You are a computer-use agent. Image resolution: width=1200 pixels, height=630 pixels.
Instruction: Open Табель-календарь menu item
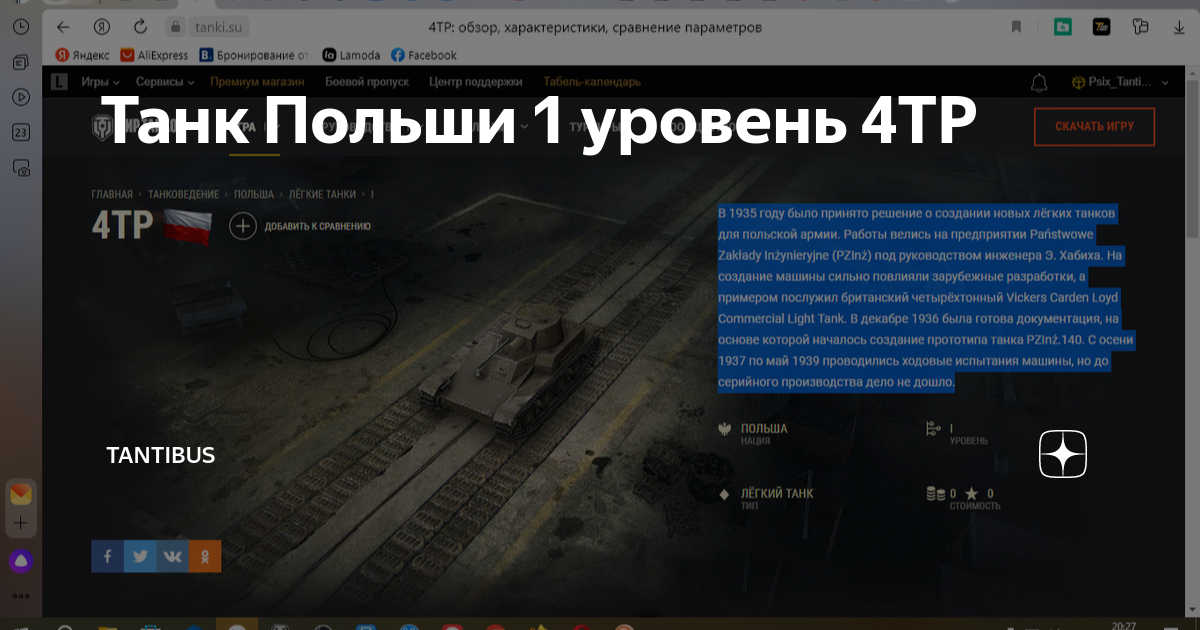point(592,82)
